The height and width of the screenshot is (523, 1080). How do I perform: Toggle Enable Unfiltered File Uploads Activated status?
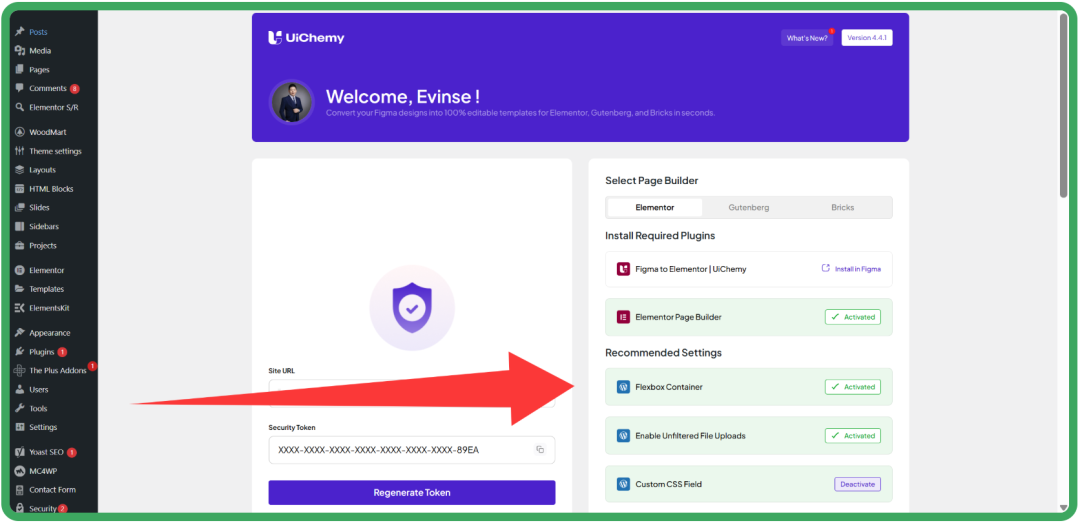pyautogui.click(x=852, y=436)
